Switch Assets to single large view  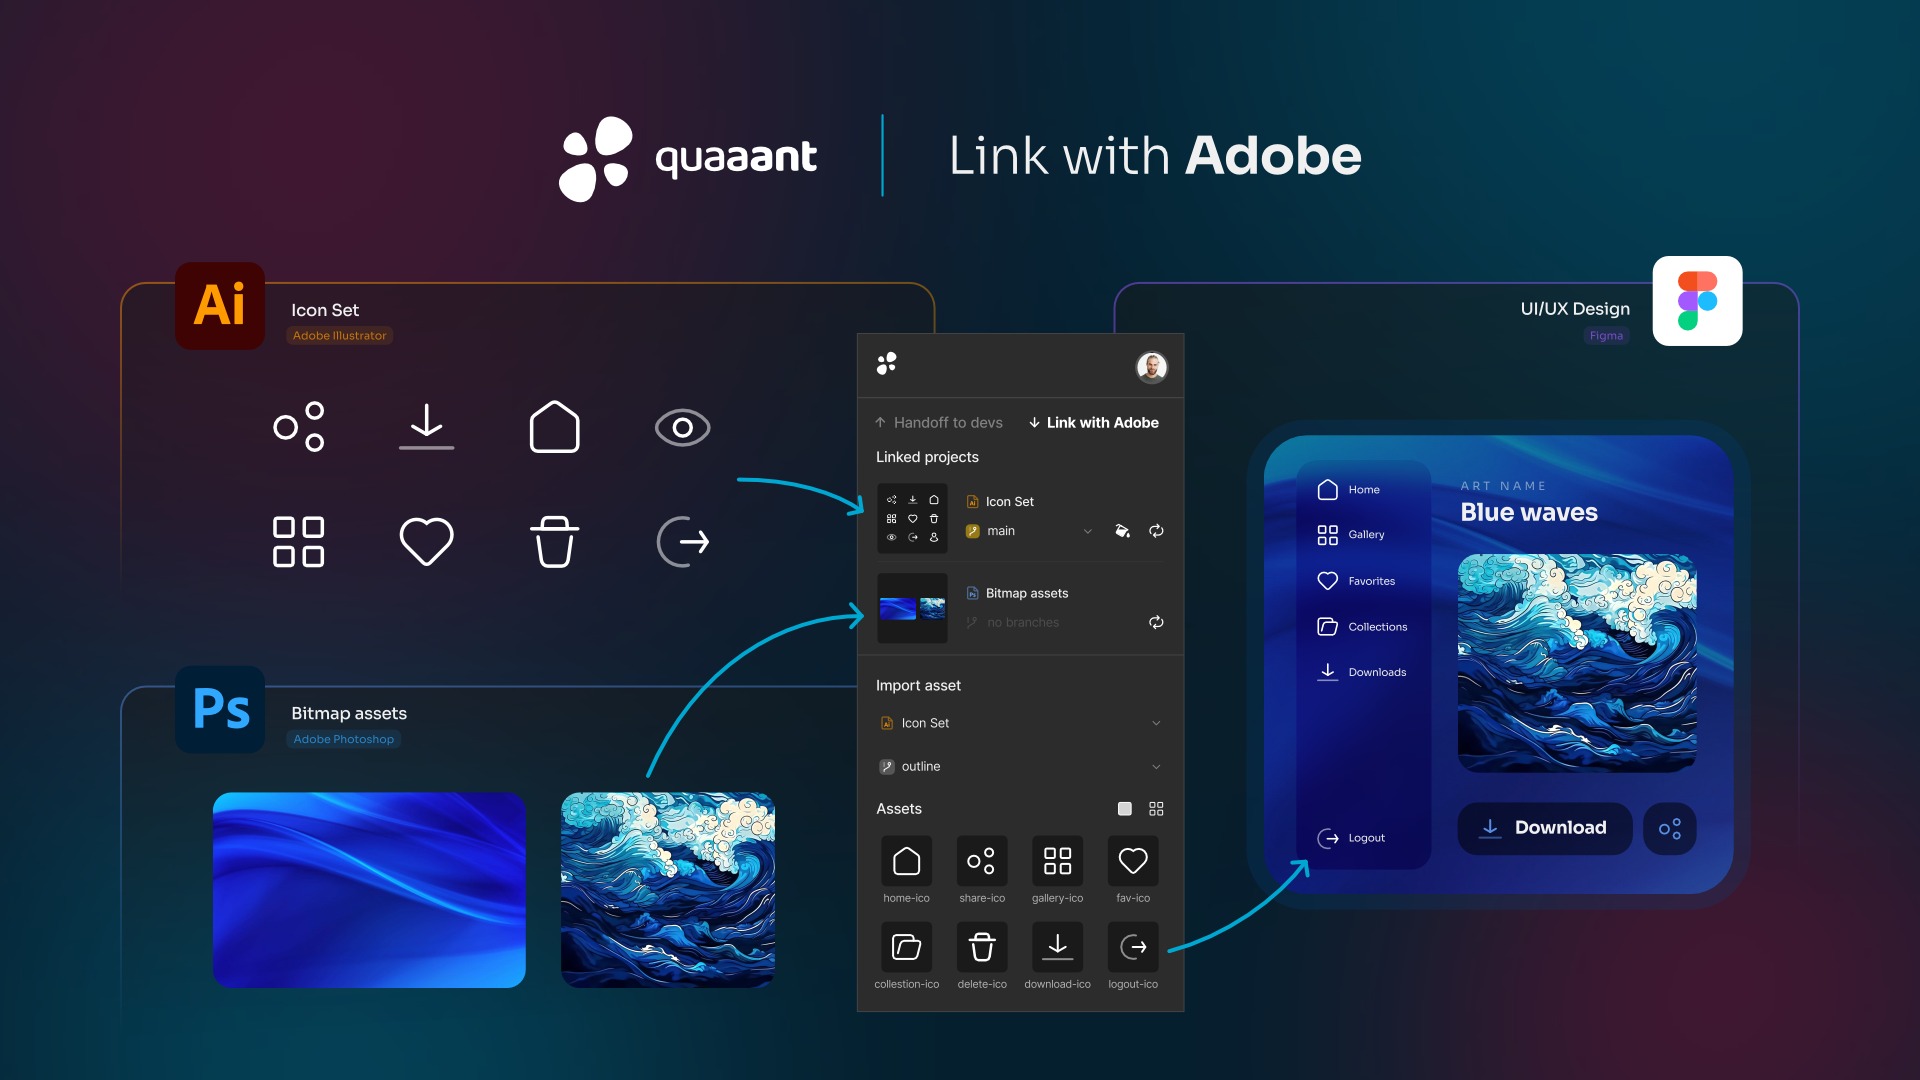pyautogui.click(x=1125, y=808)
